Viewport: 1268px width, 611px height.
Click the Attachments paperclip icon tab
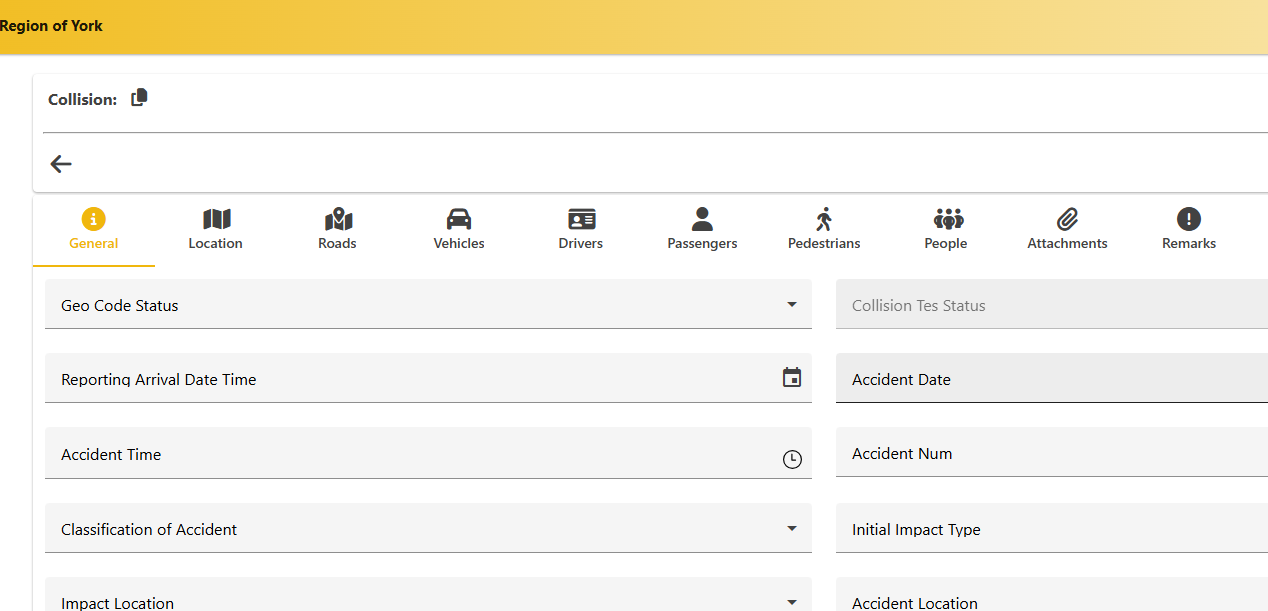tap(1067, 229)
